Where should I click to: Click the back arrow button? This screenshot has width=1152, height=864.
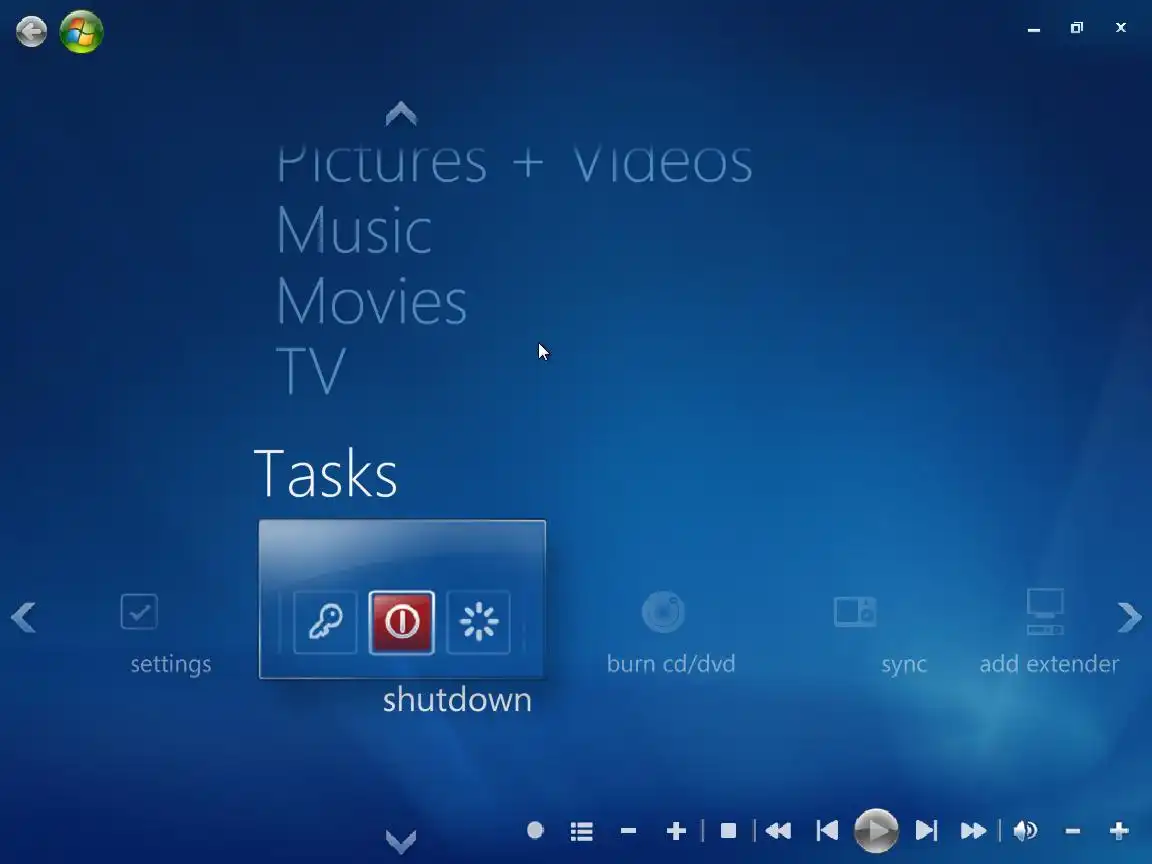tap(32, 32)
